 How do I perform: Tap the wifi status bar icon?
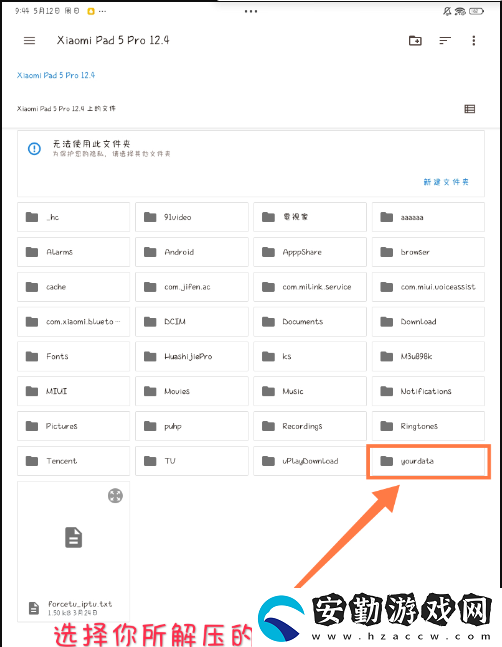pos(460,11)
